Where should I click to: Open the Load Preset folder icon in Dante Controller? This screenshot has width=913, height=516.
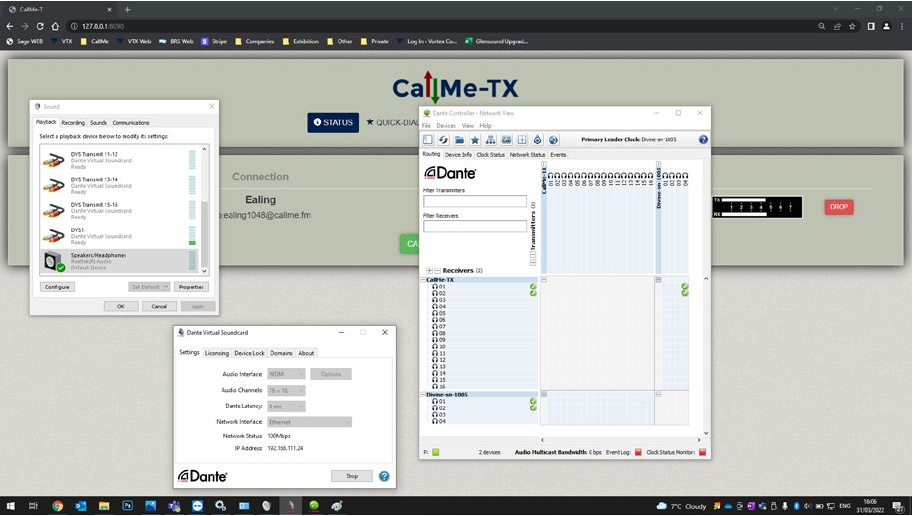[459, 140]
